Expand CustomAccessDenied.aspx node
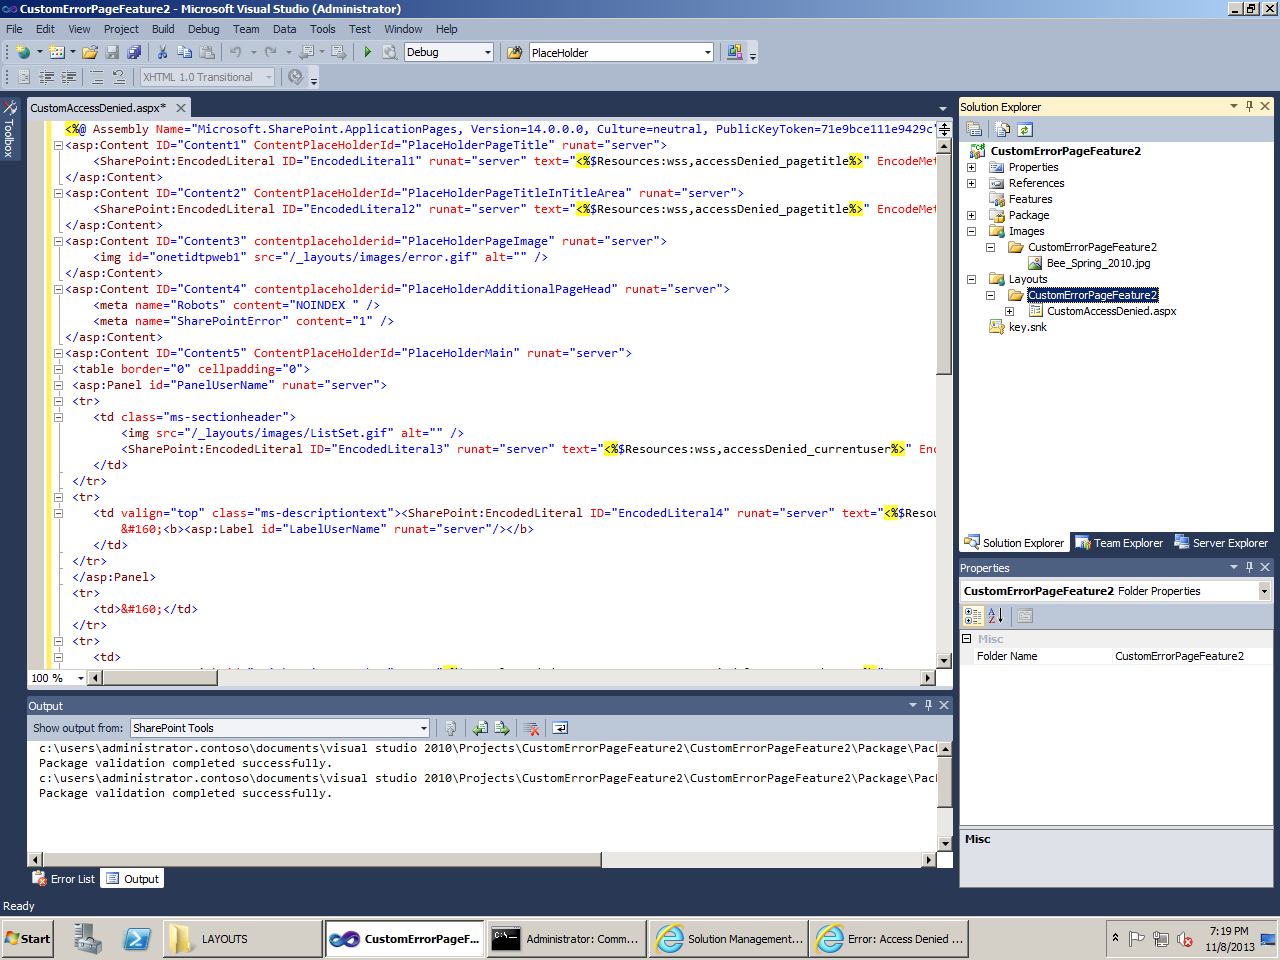The image size is (1280, 960). tap(1009, 311)
